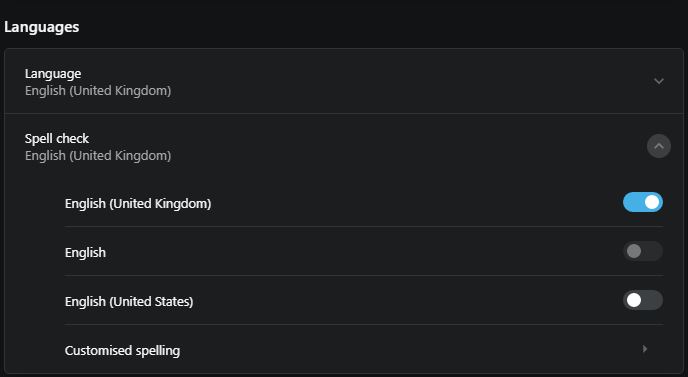This screenshot has width=688, height=377.
Task: Click the current language value under Spell check
Action: (98, 156)
